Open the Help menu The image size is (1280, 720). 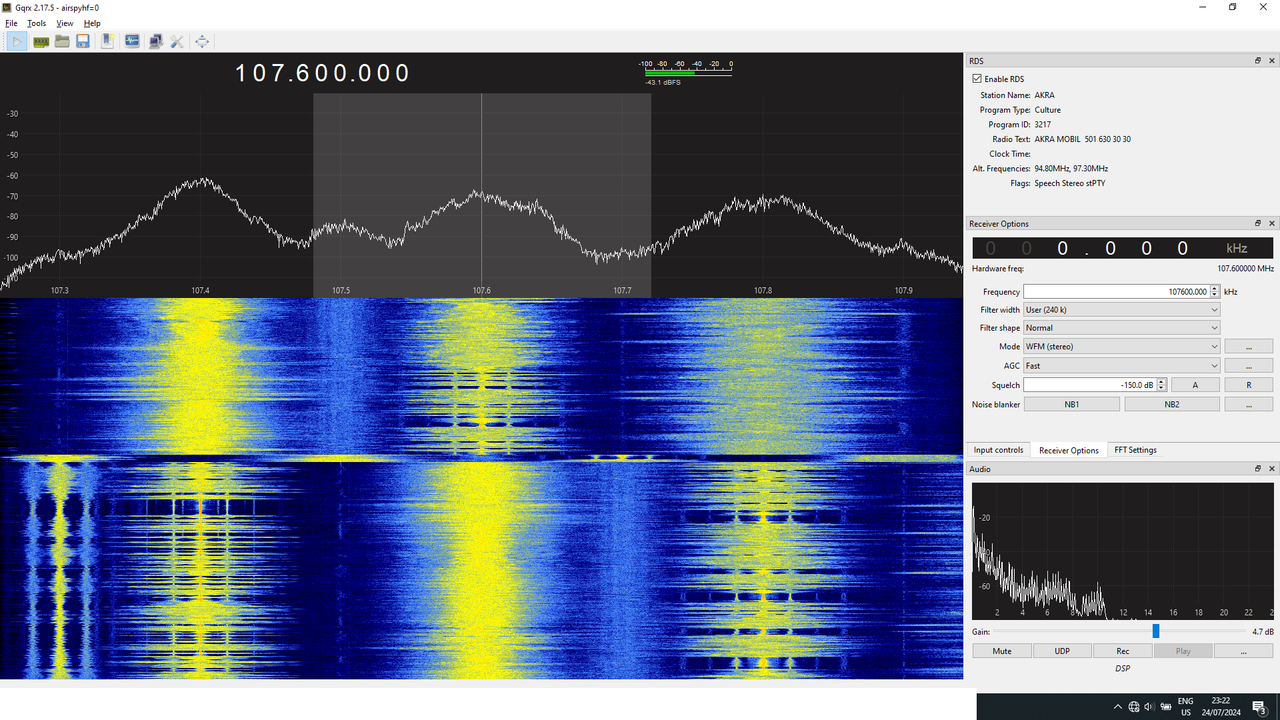[x=92, y=23]
